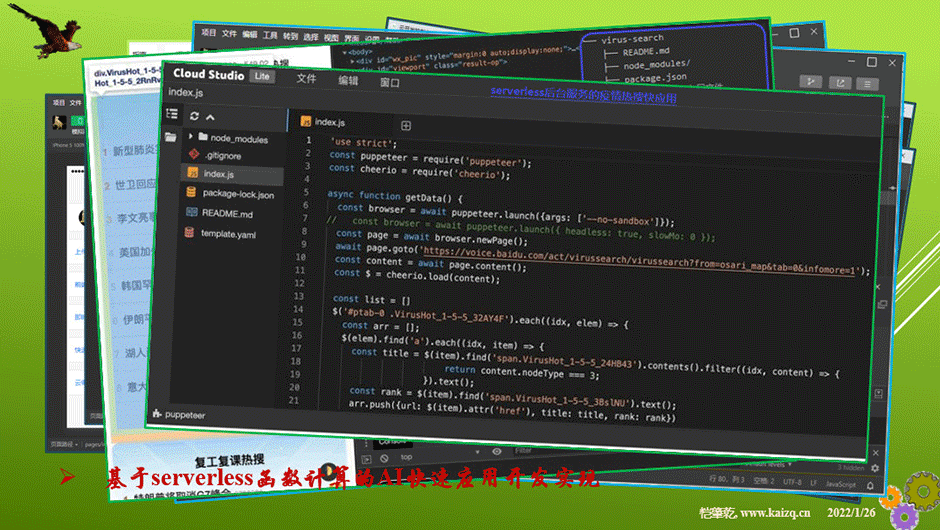The height and width of the screenshot is (530, 940).
Task: Open the hamburger menu in back window toolbar
Action: click(867, 85)
